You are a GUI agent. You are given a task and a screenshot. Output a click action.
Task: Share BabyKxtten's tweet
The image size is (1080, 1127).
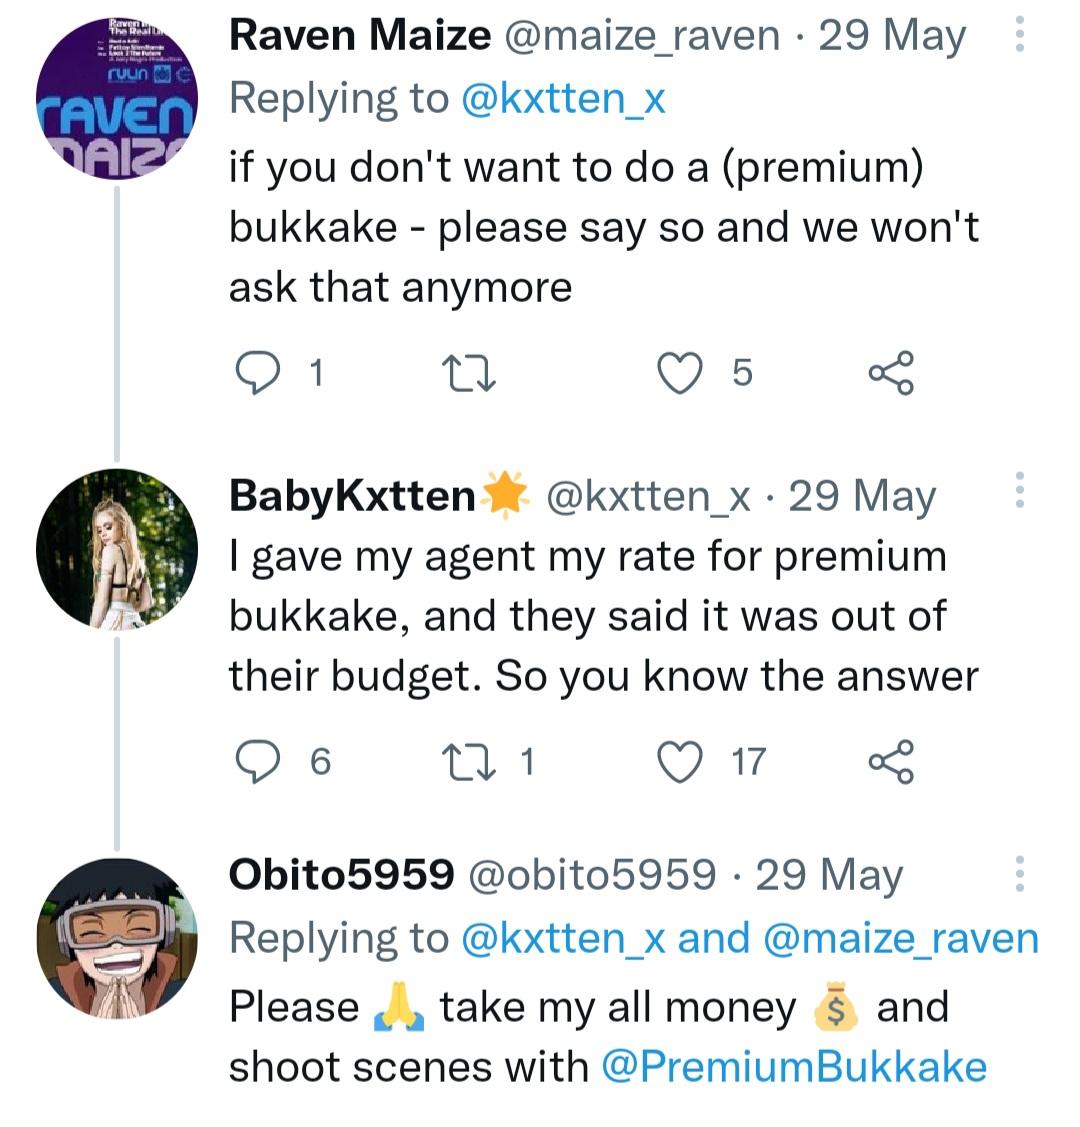(x=890, y=762)
